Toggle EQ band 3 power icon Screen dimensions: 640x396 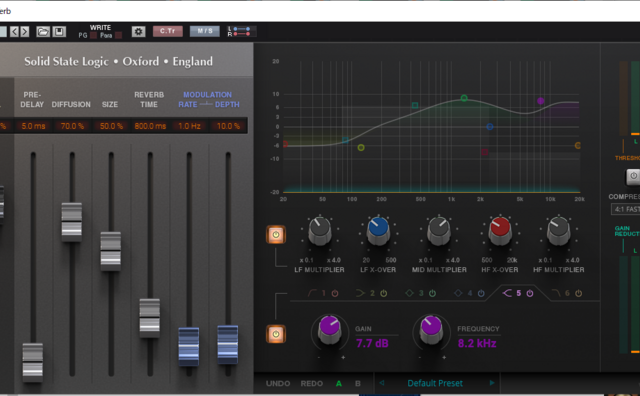432,293
